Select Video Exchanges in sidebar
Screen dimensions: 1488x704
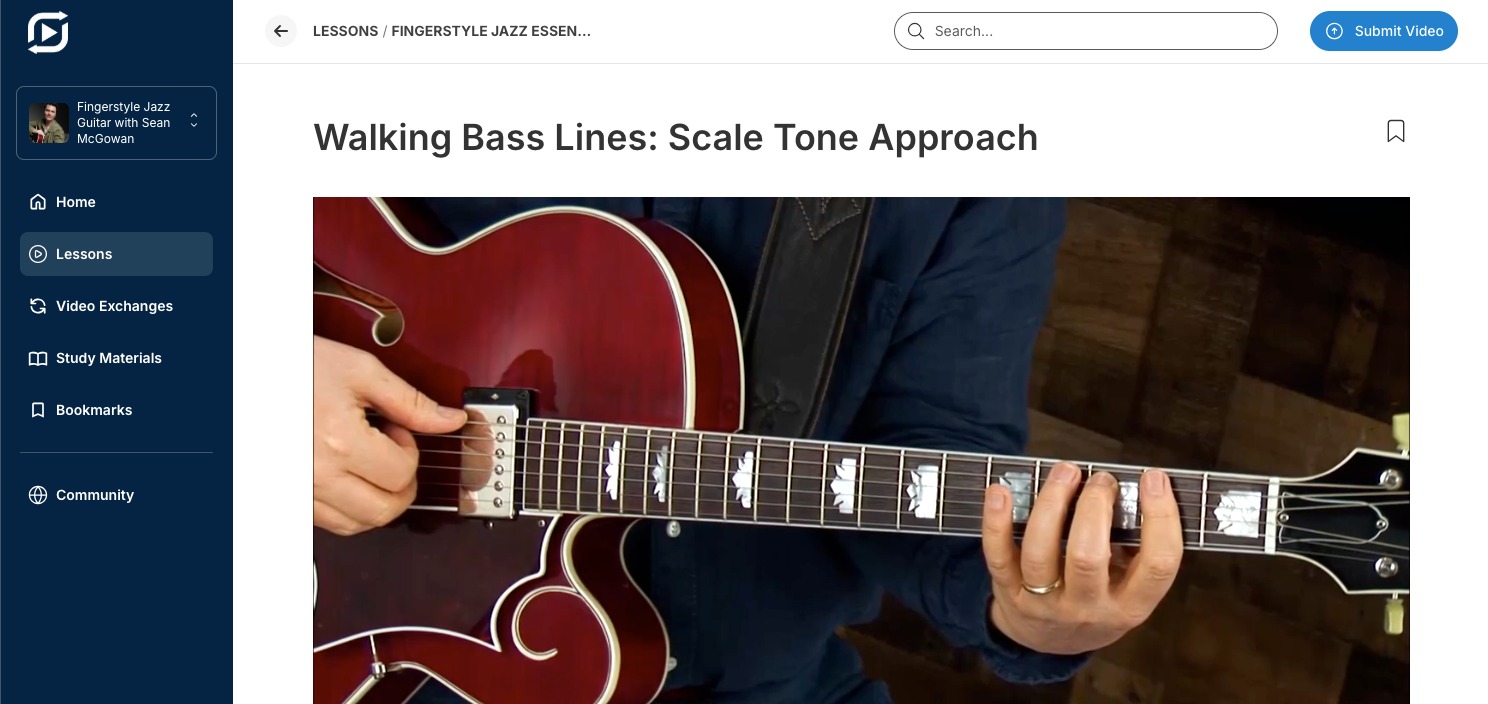(x=116, y=306)
